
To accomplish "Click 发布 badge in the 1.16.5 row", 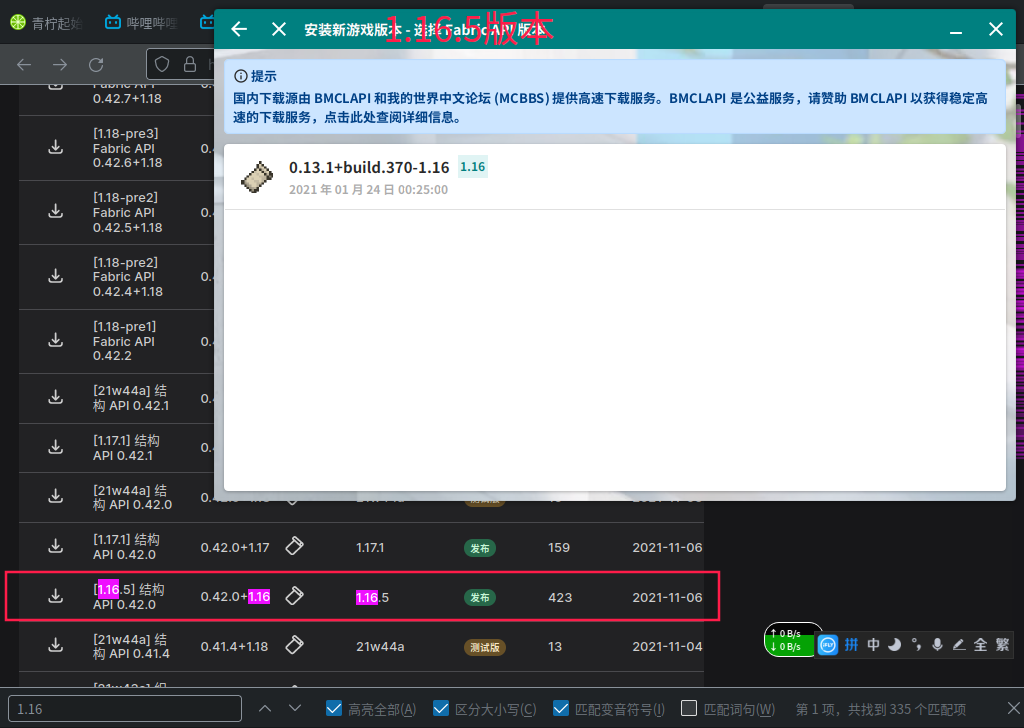I will tap(480, 597).
